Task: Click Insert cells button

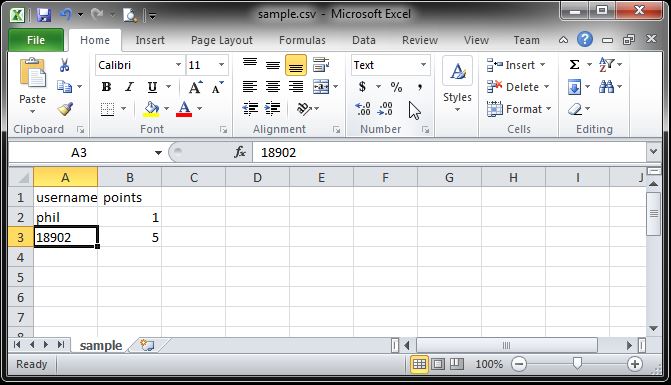Action: tap(516, 65)
